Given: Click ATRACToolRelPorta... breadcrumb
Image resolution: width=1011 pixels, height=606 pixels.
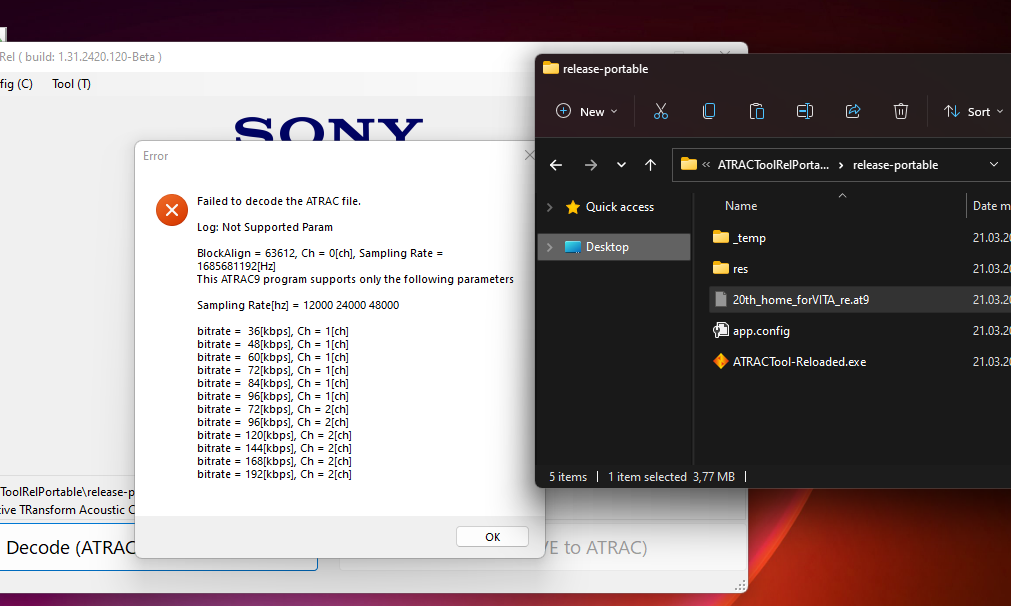Looking at the screenshot, I should 773,165.
